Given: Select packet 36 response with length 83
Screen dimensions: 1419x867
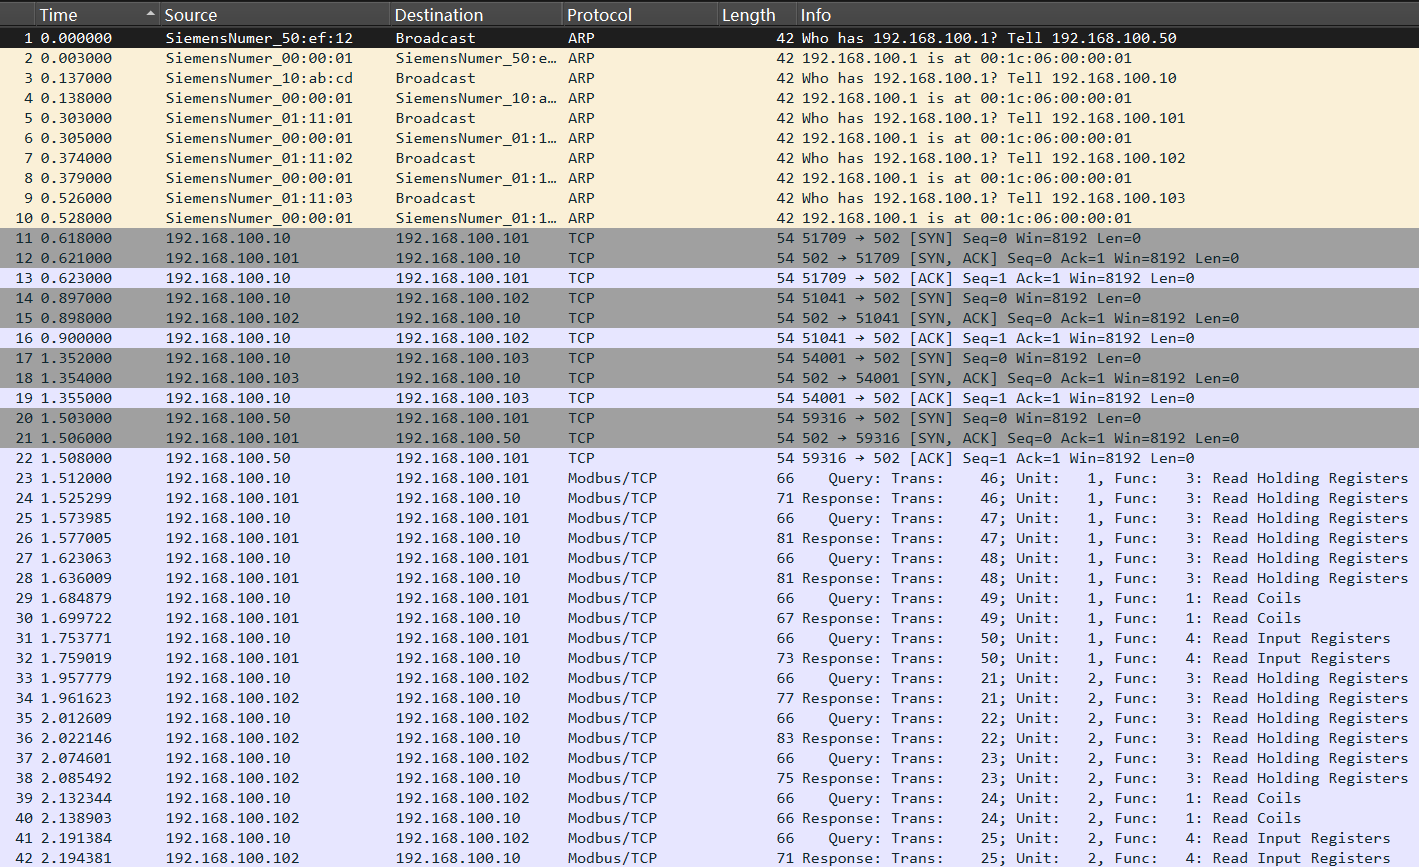Looking at the screenshot, I should 700,738.
